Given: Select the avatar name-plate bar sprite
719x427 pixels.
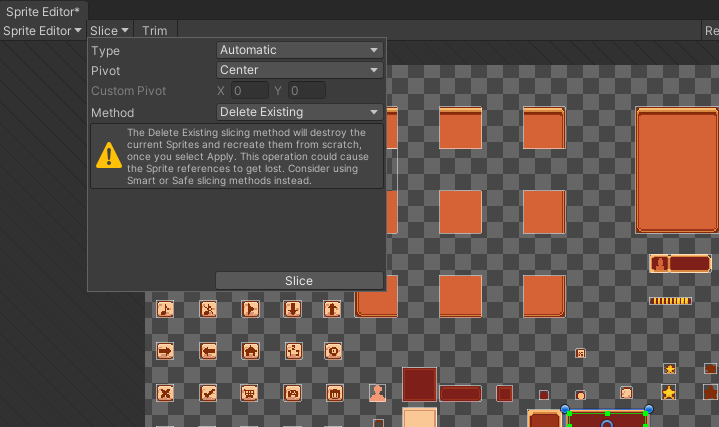Looking at the screenshot, I should pos(680,264).
